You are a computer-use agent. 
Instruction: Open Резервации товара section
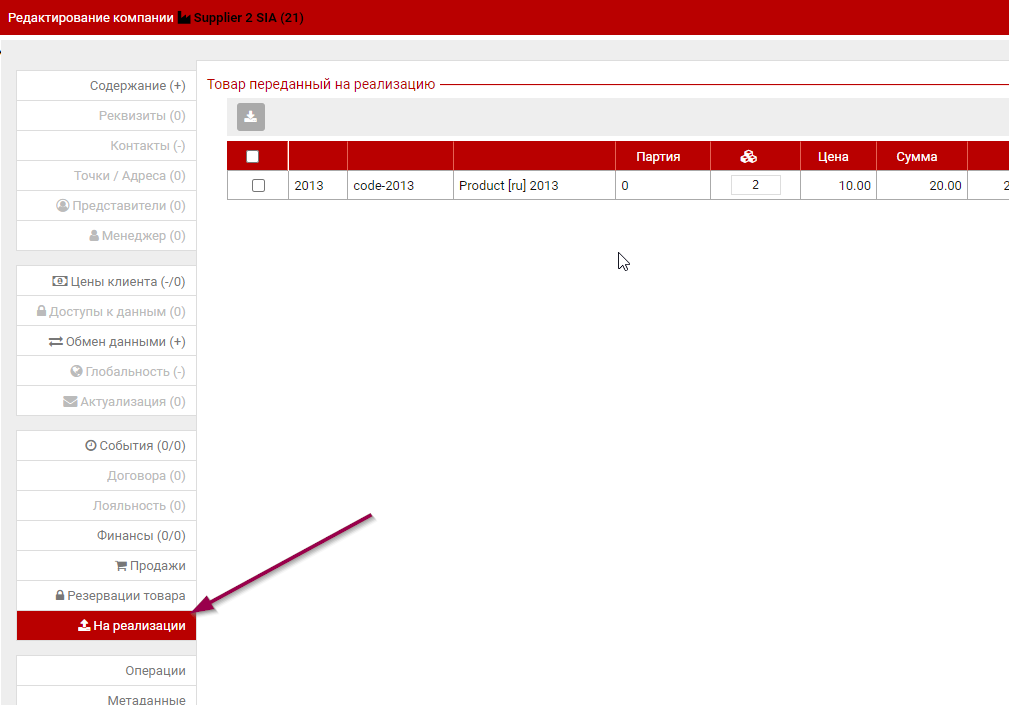(120, 596)
